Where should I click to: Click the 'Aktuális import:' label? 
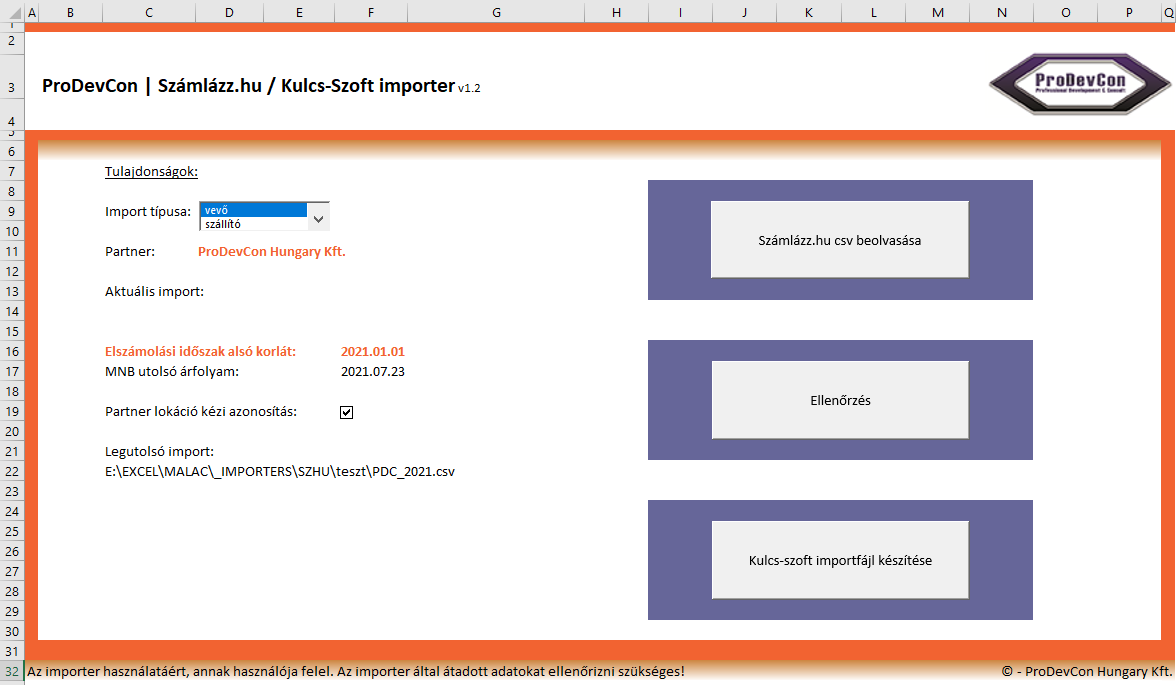click(154, 291)
